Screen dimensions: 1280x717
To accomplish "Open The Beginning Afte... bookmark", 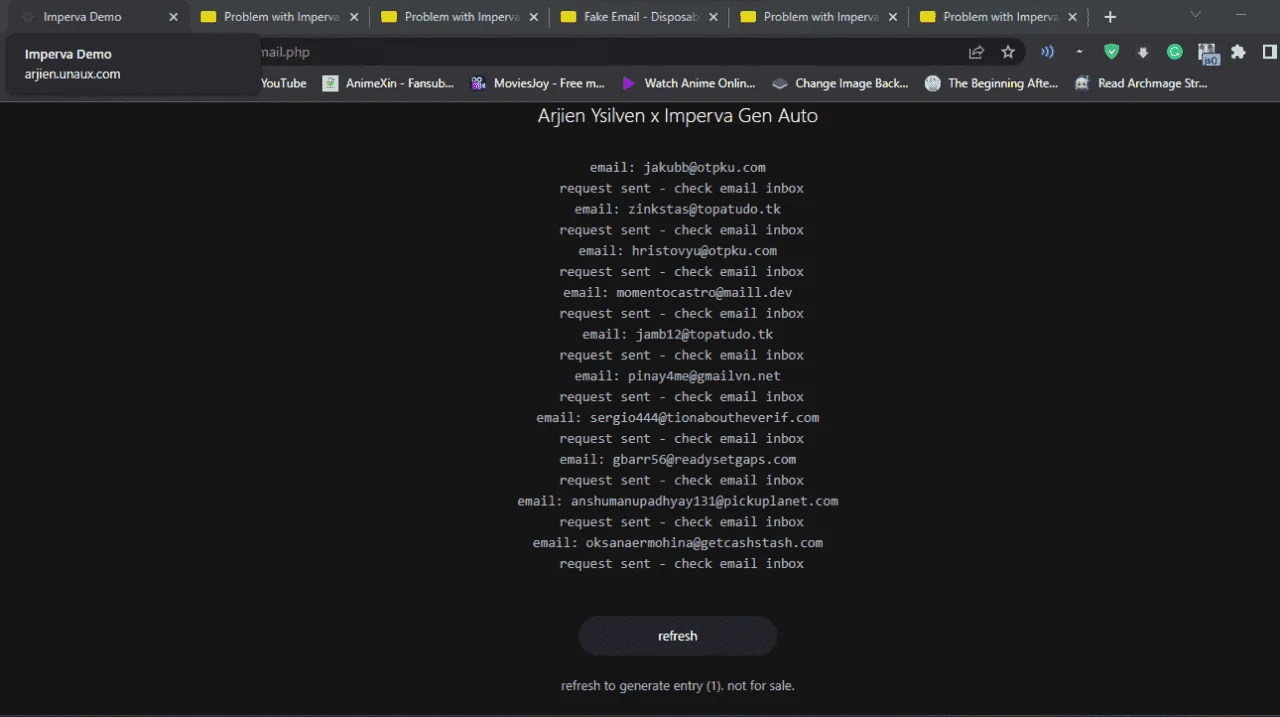I will [x=992, y=83].
